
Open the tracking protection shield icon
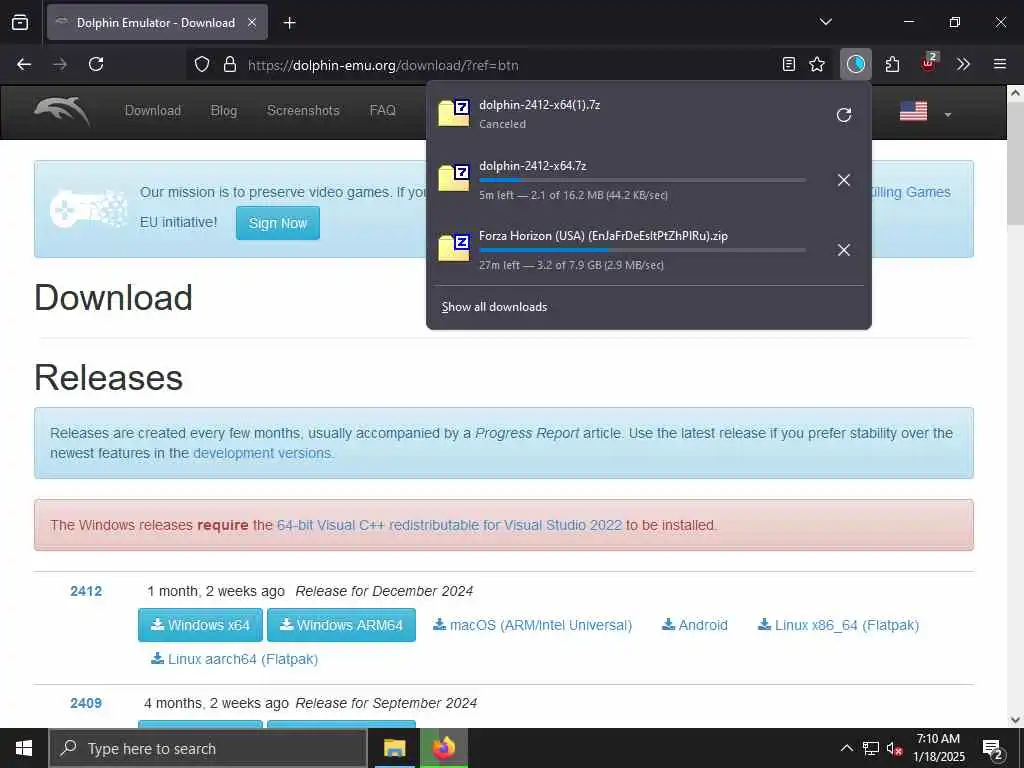coord(202,65)
